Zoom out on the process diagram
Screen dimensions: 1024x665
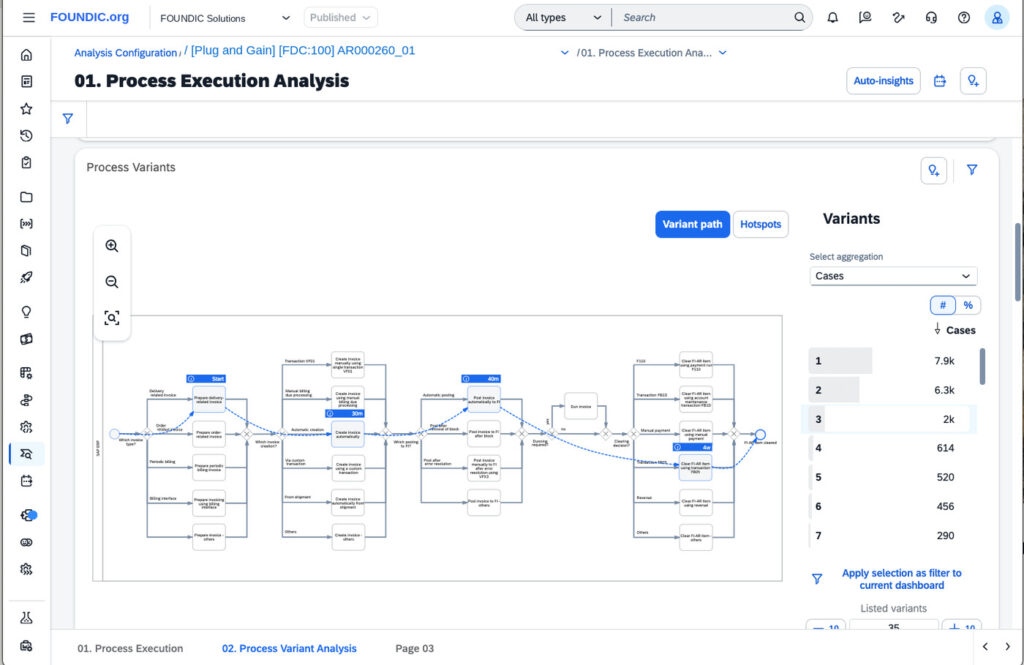(x=112, y=282)
